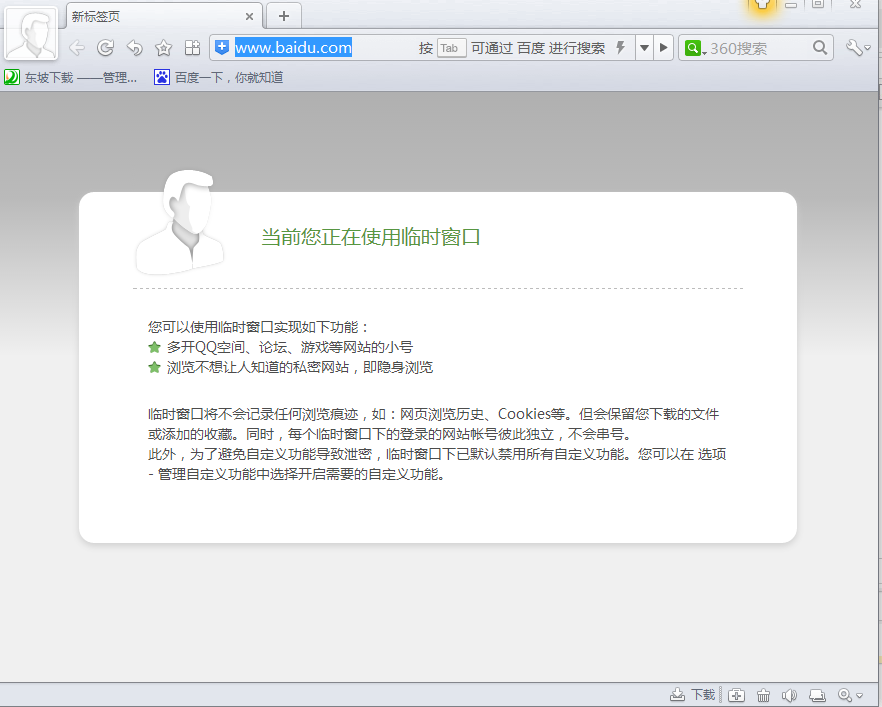Expand the address bar history dropdown arrow

[x=644, y=48]
